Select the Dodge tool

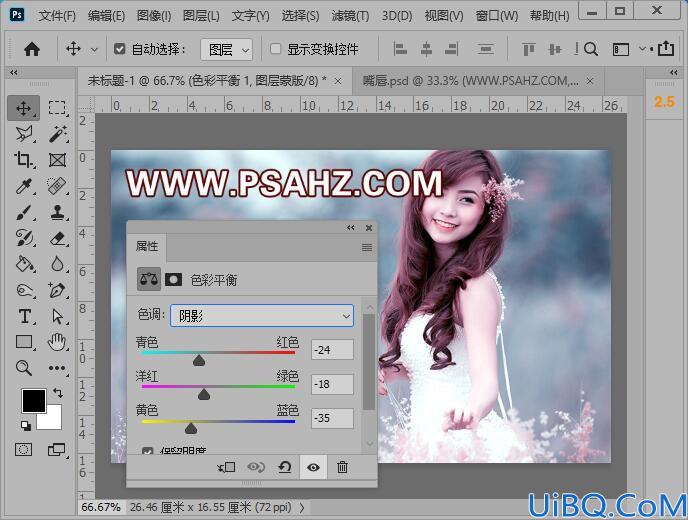[24, 290]
